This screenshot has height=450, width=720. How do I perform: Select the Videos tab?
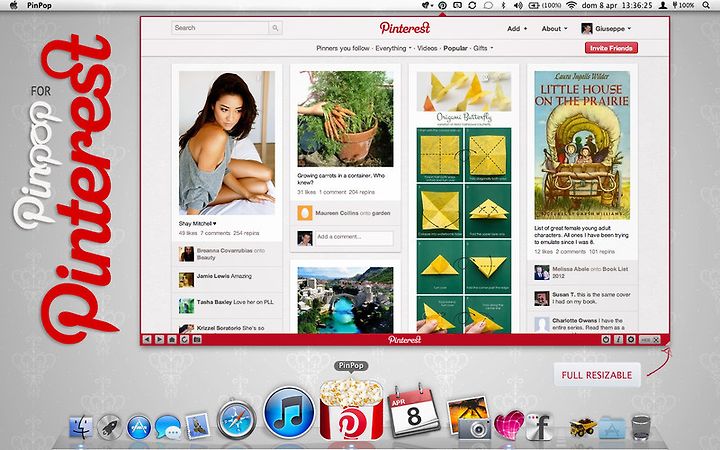[x=427, y=48]
